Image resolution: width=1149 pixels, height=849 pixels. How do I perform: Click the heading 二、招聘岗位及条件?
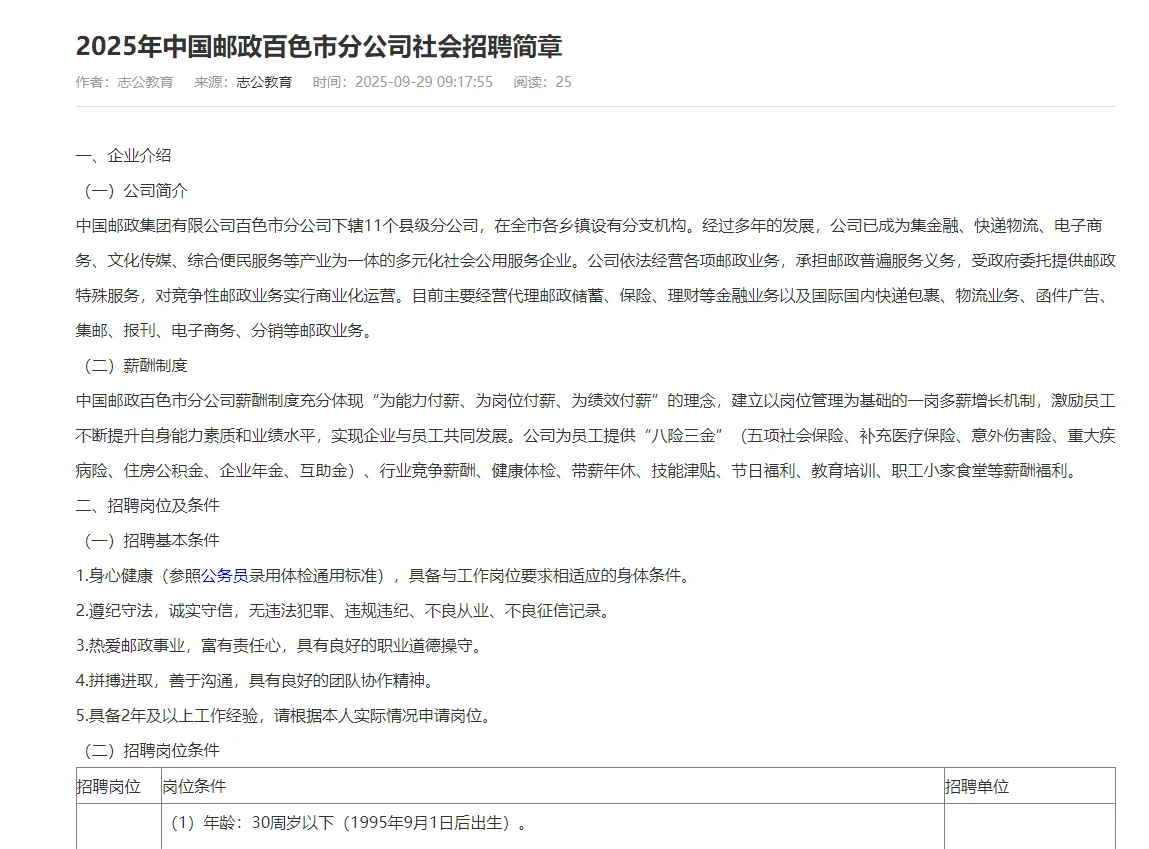pyautogui.click(x=147, y=505)
